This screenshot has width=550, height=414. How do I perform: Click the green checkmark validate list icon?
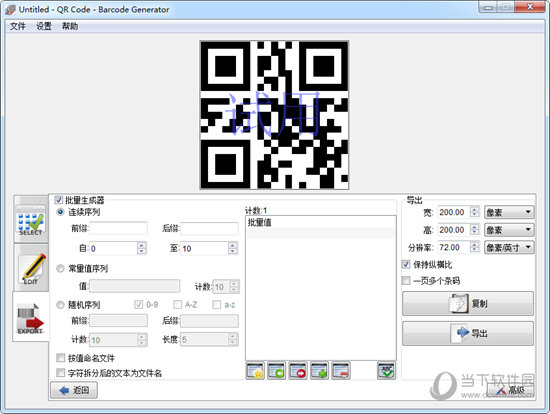click(387, 371)
